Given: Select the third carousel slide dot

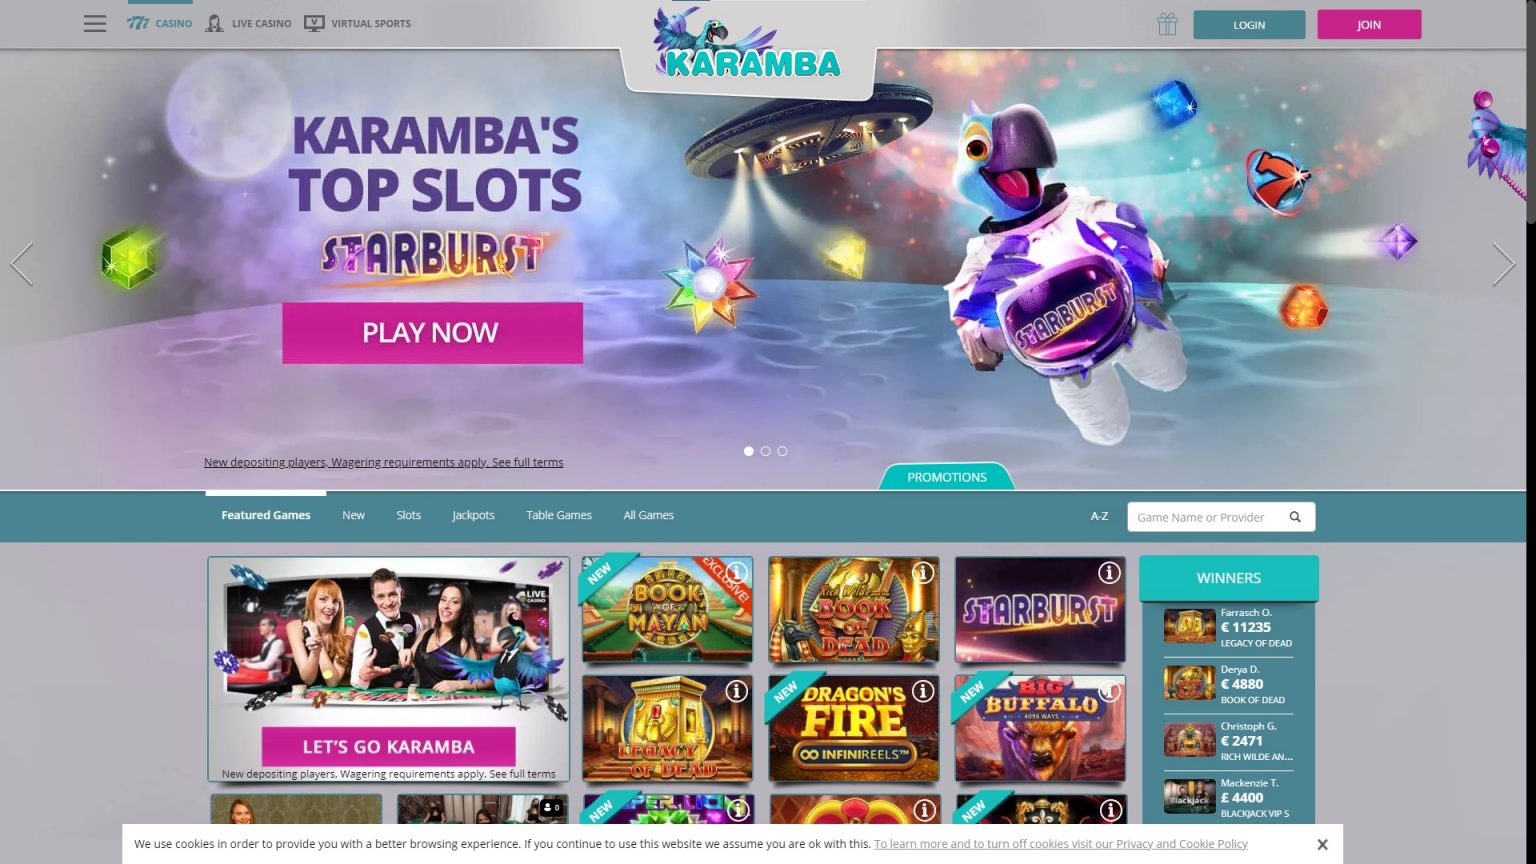Looking at the screenshot, I should [x=782, y=451].
